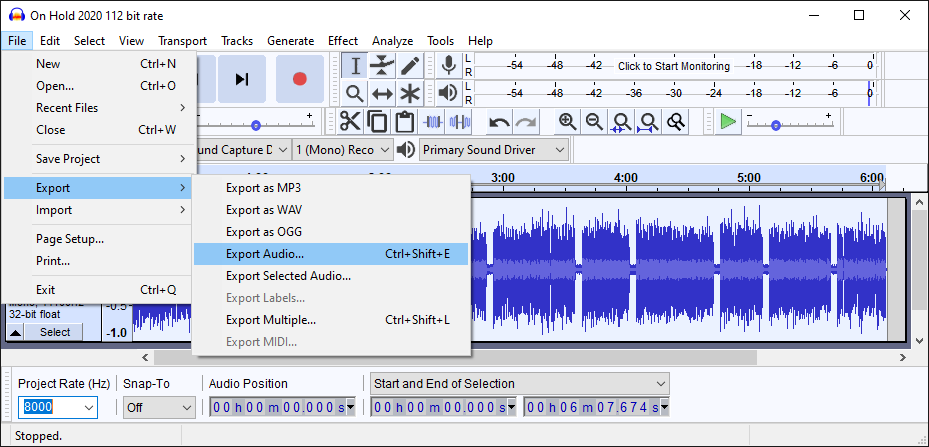Viewport: 929px width, 447px height.
Task: Activate the Selection I-beam tool
Action: tap(354, 66)
